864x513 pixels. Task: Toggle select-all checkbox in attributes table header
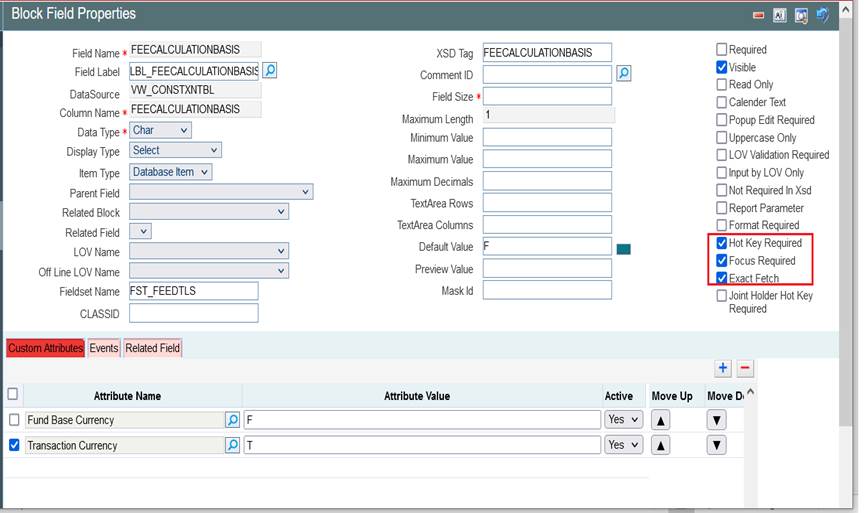tap(13, 393)
